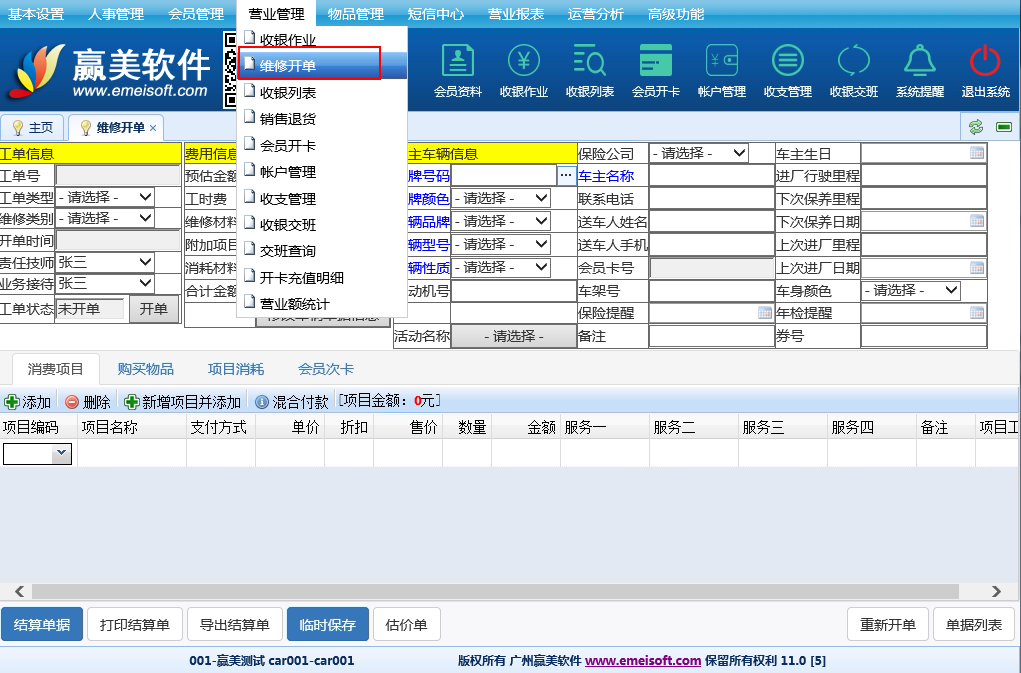The image size is (1021, 673).
Task: Expand the 车身颜色 dropdown
Action: tap(910, 290)
